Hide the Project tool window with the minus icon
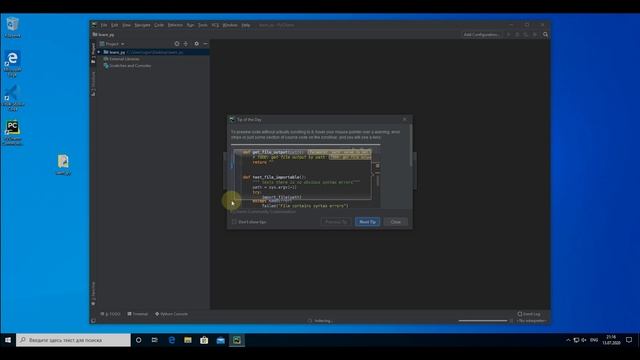Screen dimensions: 640x360 click(205, 44)
